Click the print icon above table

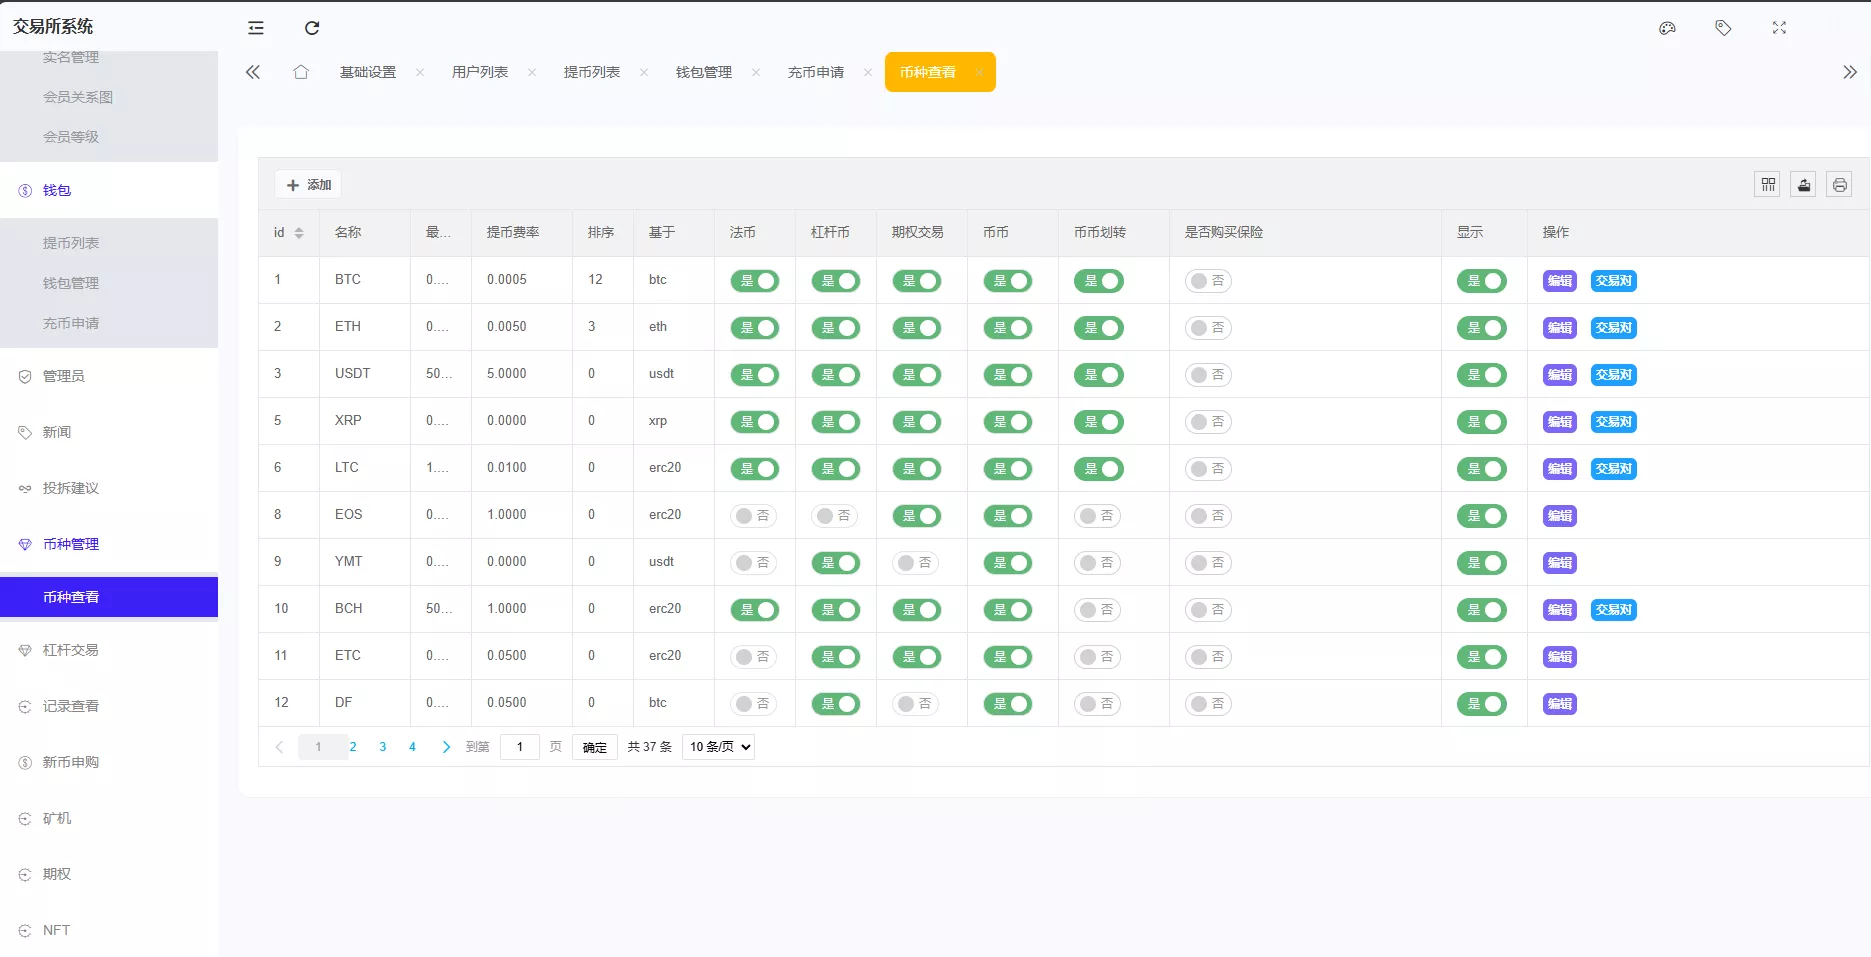pyautogui.click(x=1839, y=185)
